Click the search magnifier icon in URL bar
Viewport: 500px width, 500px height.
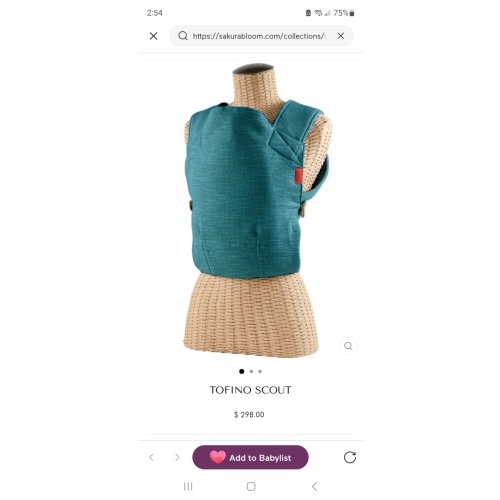coord(183,36)
